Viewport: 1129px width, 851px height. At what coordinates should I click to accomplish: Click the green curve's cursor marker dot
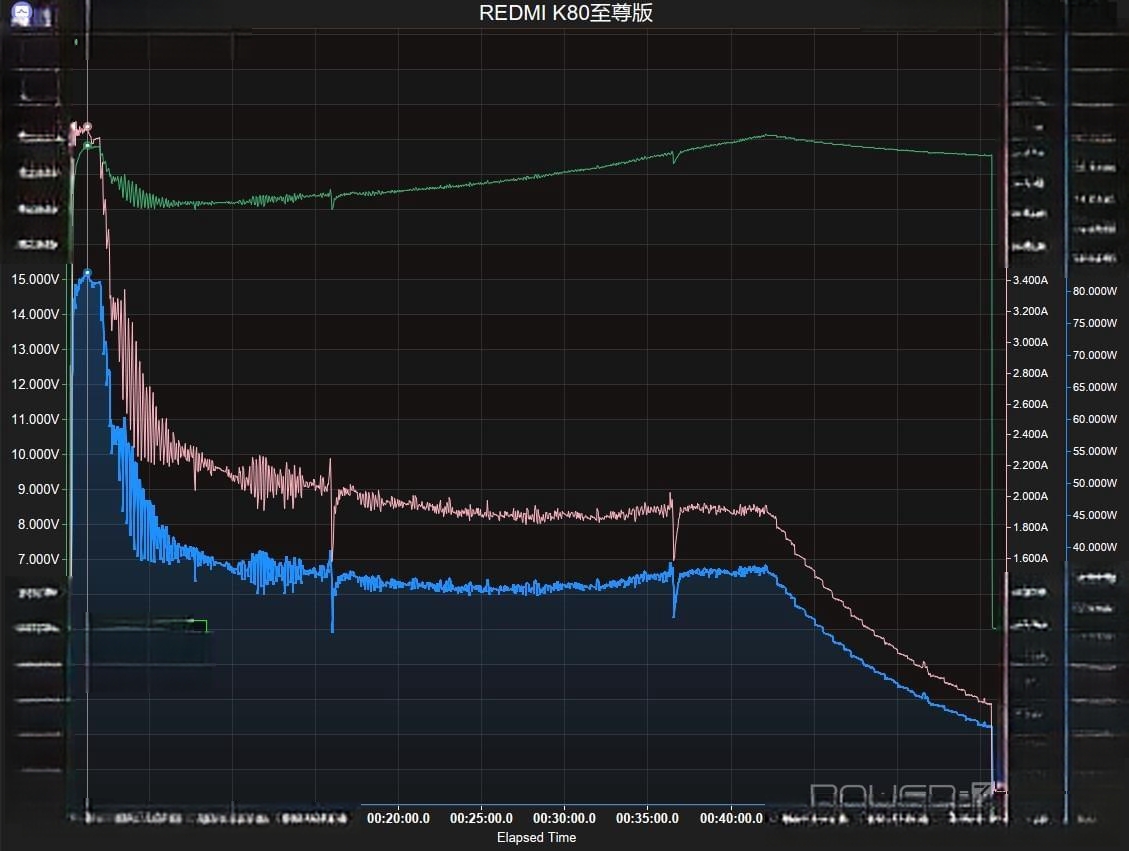[x=88, y=145]
